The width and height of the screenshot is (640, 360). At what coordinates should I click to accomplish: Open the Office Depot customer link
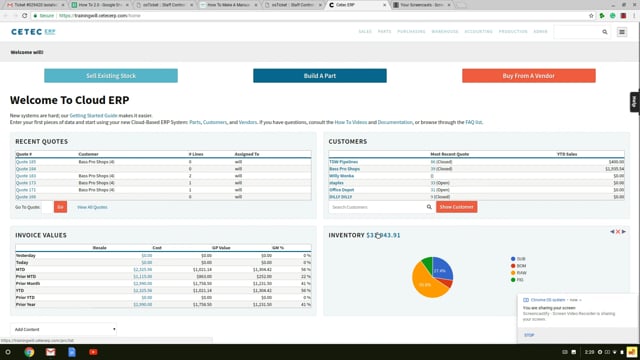pyautogui.click(x=342, y=190)
